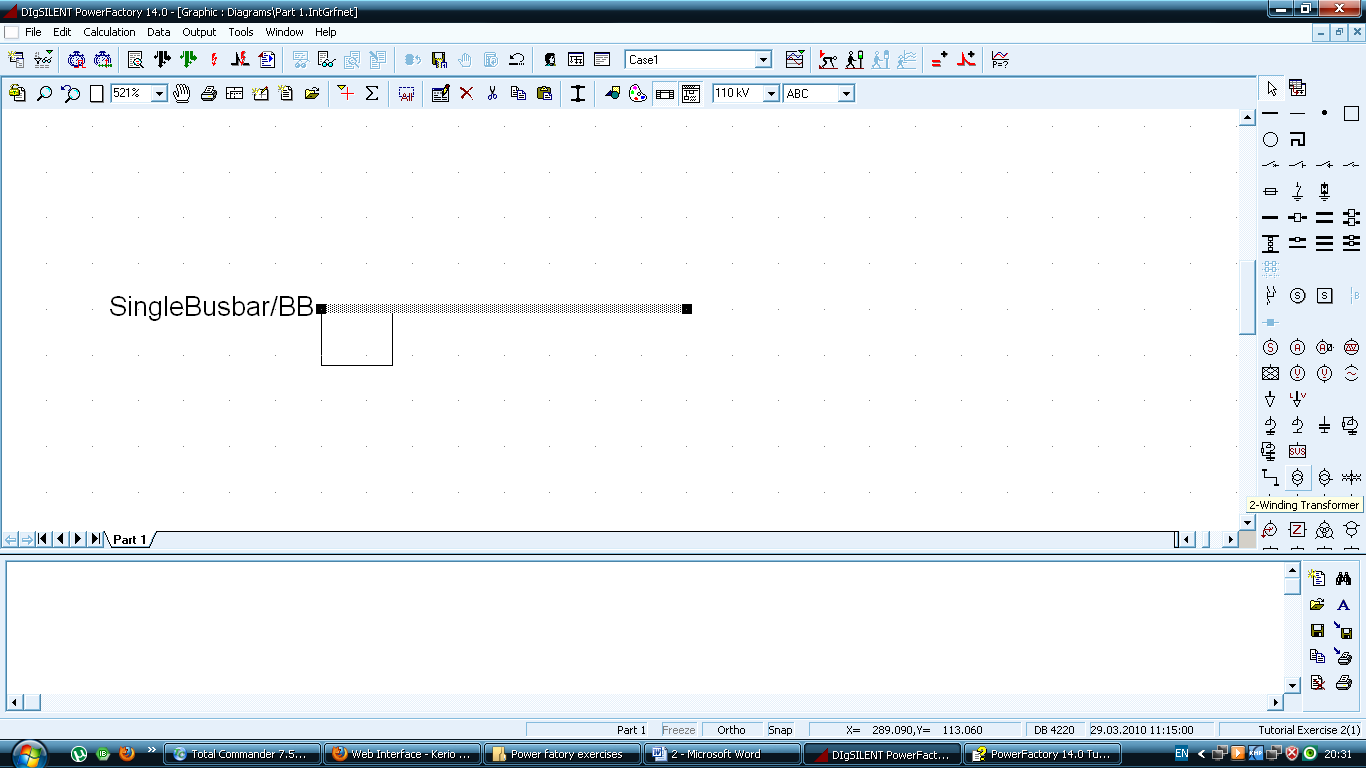Click the SingleBusbar/BB busbar label
Viewport: 1366px width, 768px height.
click(x=211, y=307)
